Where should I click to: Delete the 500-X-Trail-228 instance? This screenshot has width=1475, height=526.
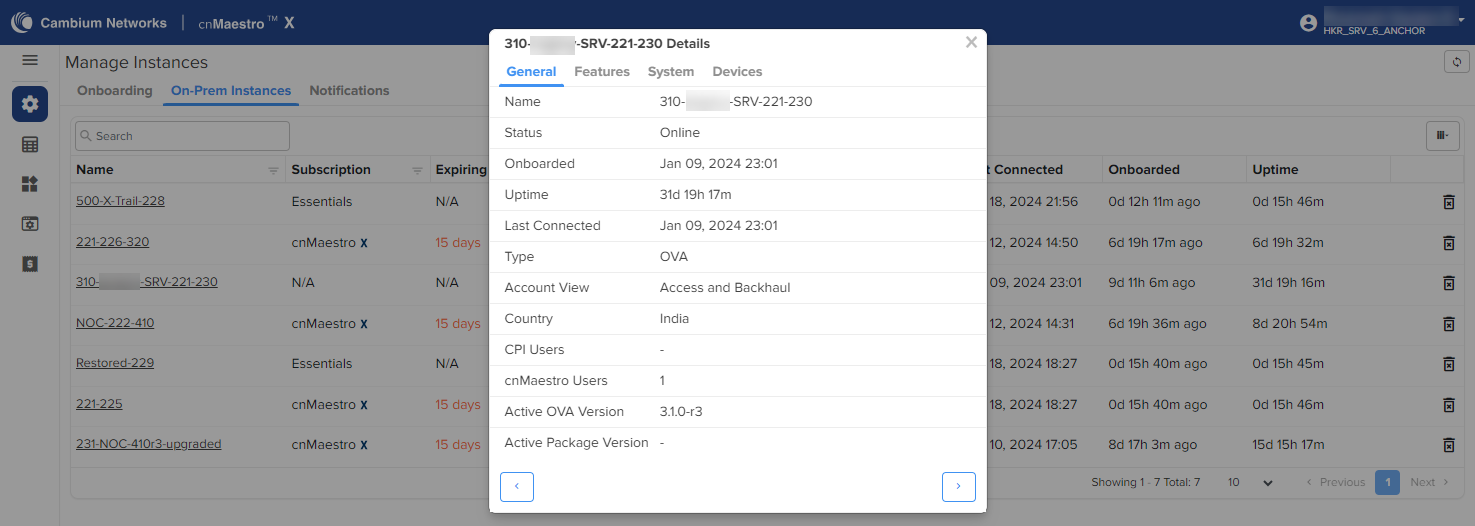(1448, 202)
